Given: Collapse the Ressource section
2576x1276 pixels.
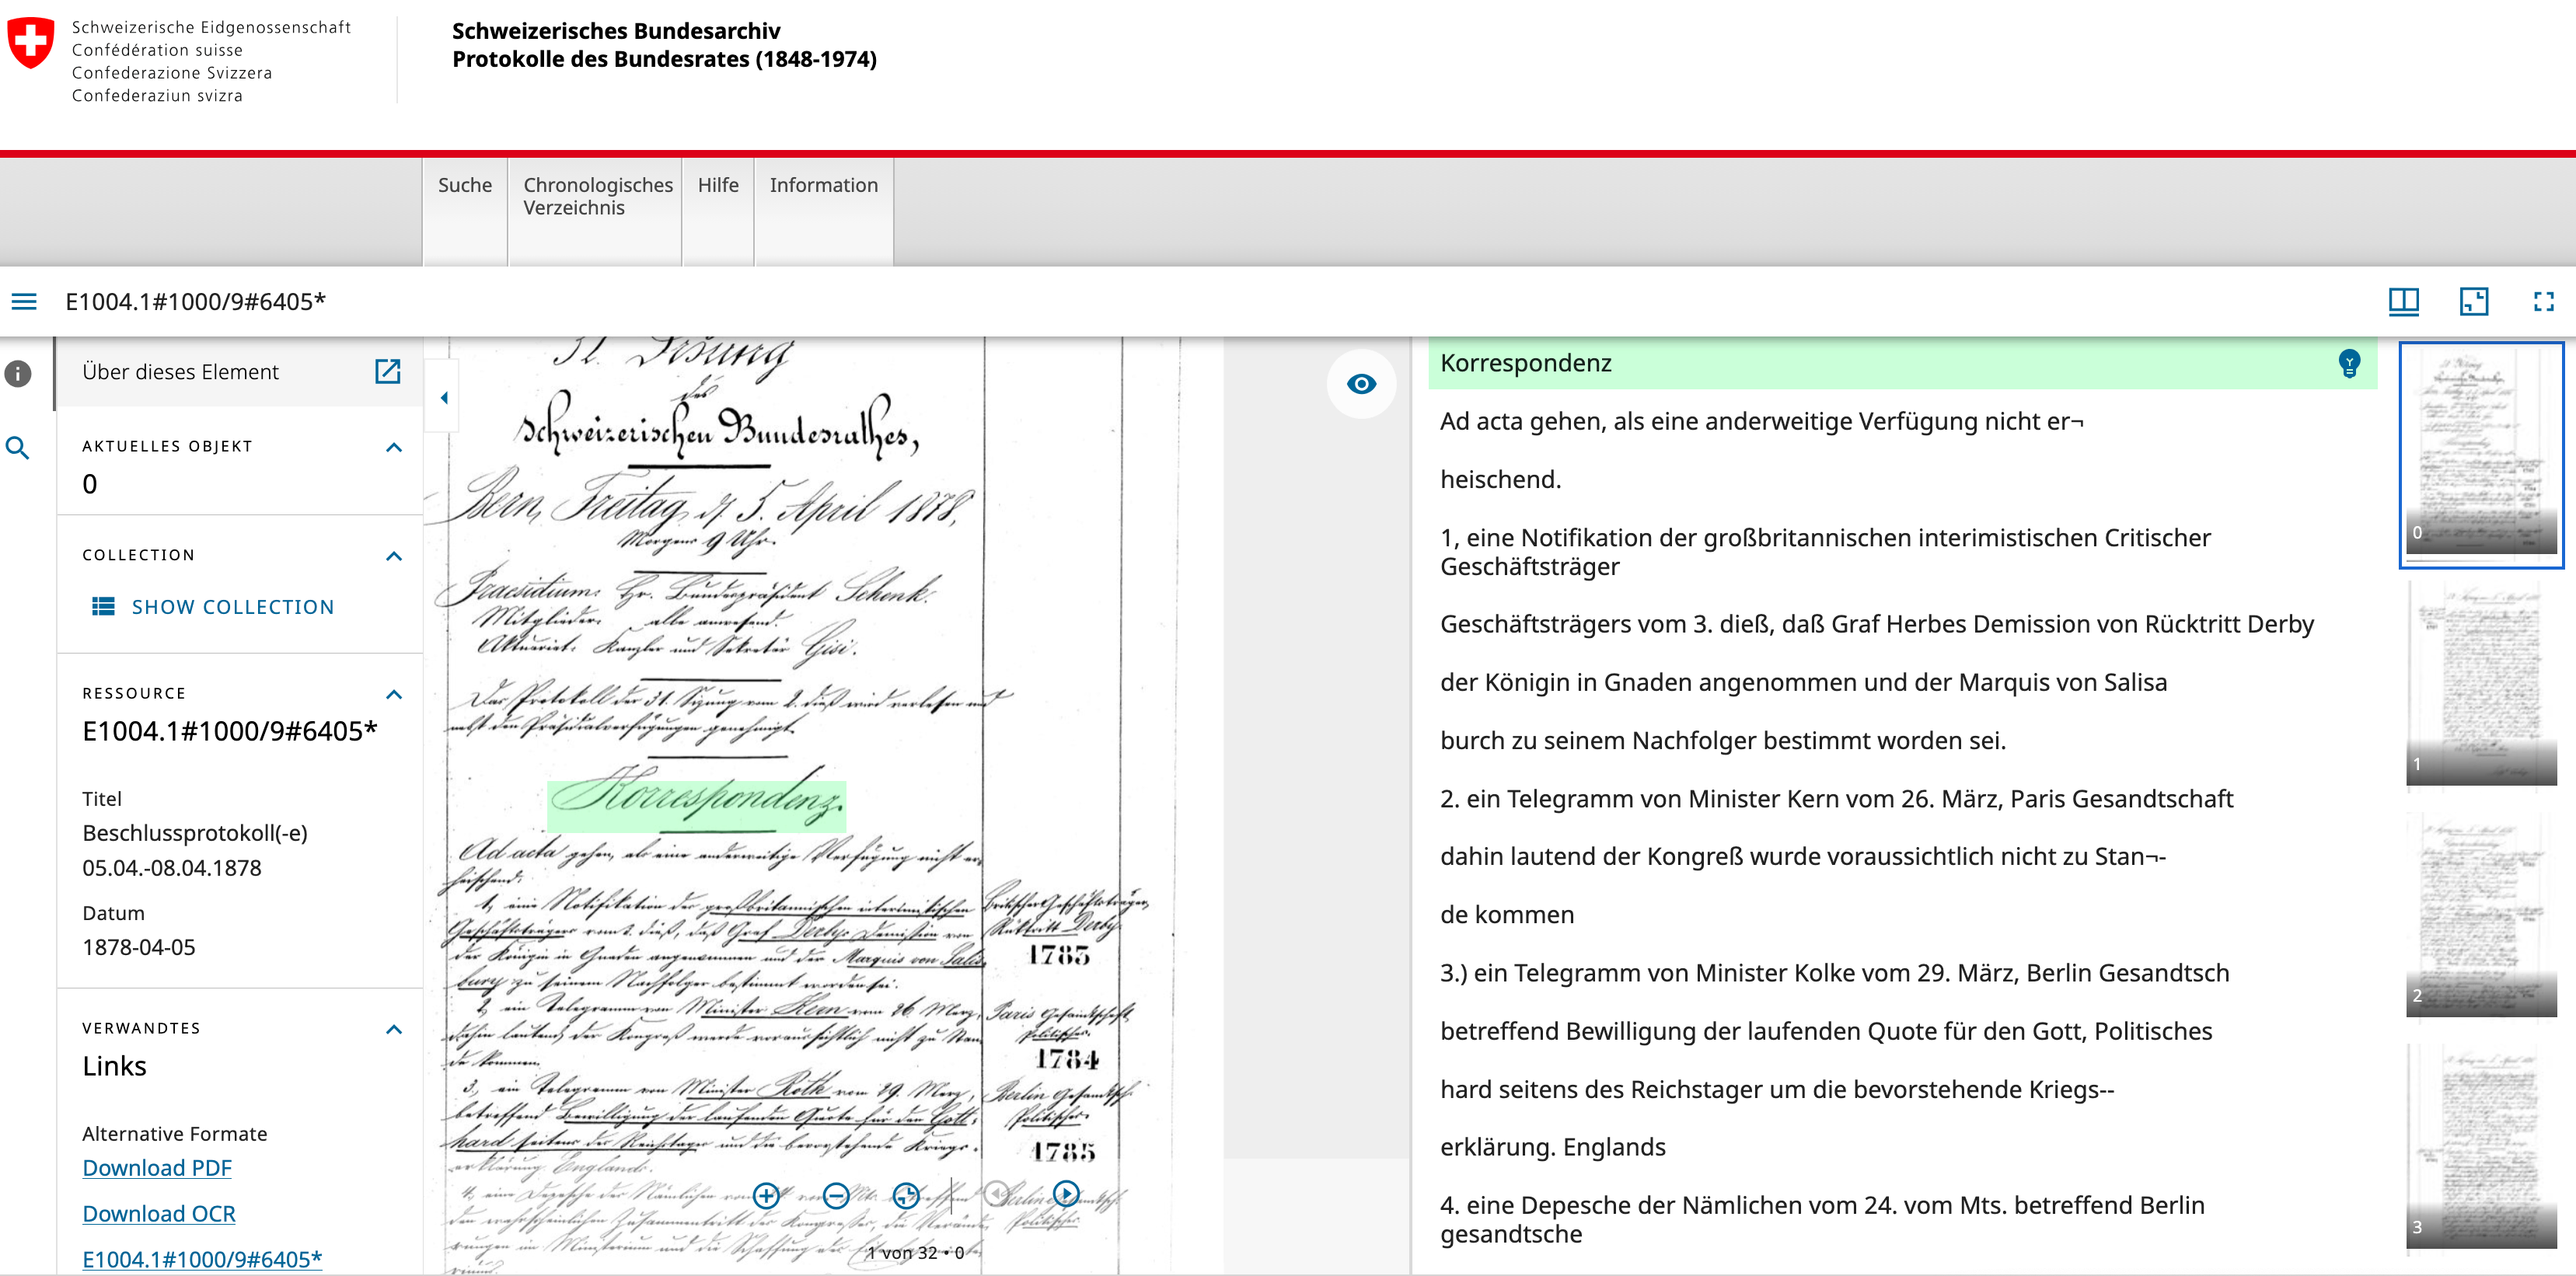Looking at the screenshot, I should (x=394, y=694).
